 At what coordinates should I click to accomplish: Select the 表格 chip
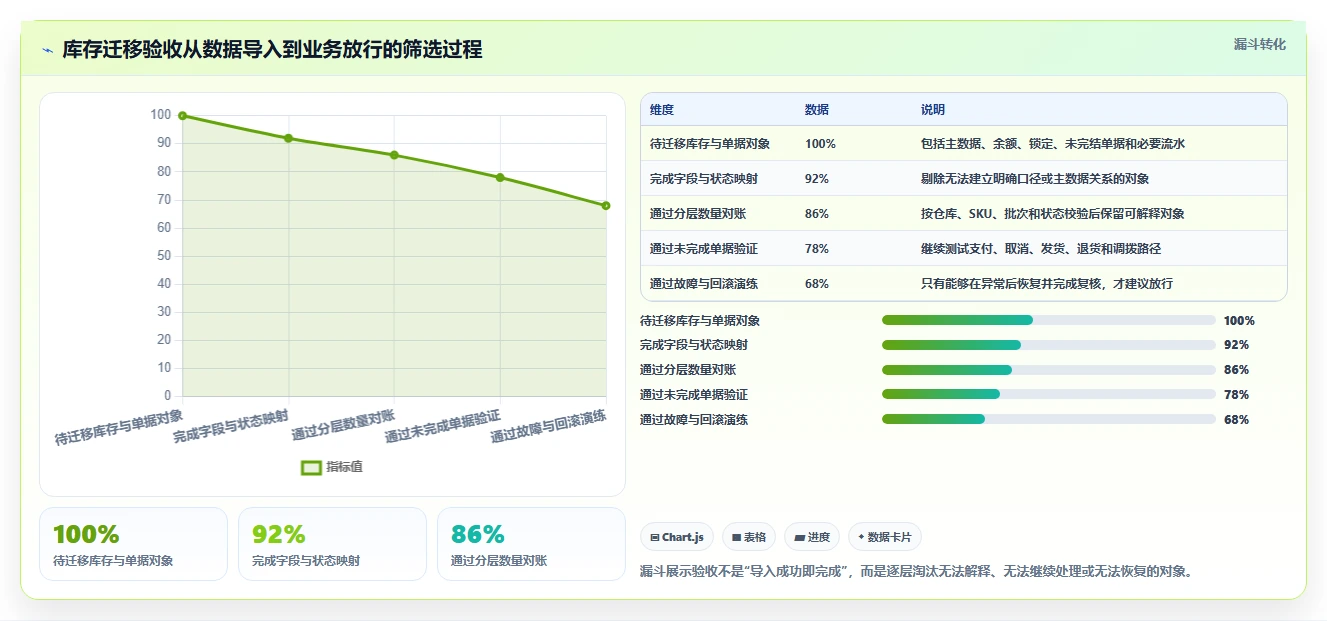pyautogui.click(x=749, y=537)
